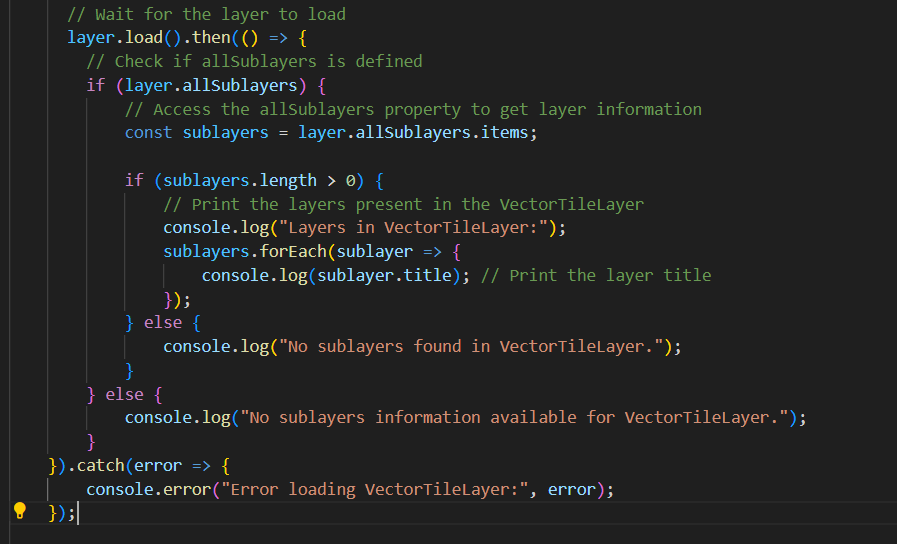Image resolution: width=897 pixels, height=544 pixels.
Task: Click the 'const sublayers = layer.allSublayers.items;' line
Action: tap(331, 133)
